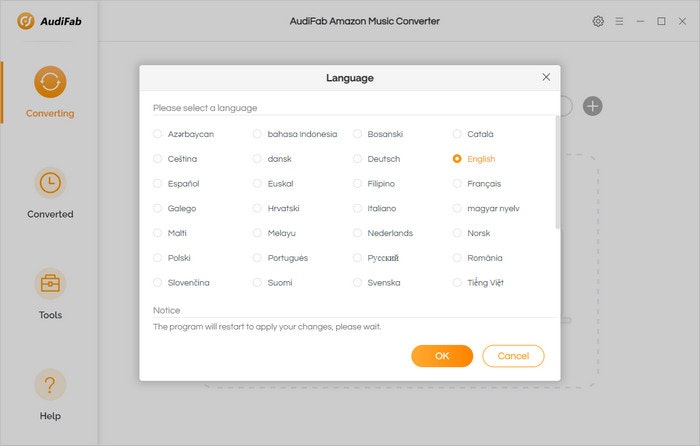Screen dimensions: 700x446
Task: Select Melayu radio button
Action: coord(257,233)
